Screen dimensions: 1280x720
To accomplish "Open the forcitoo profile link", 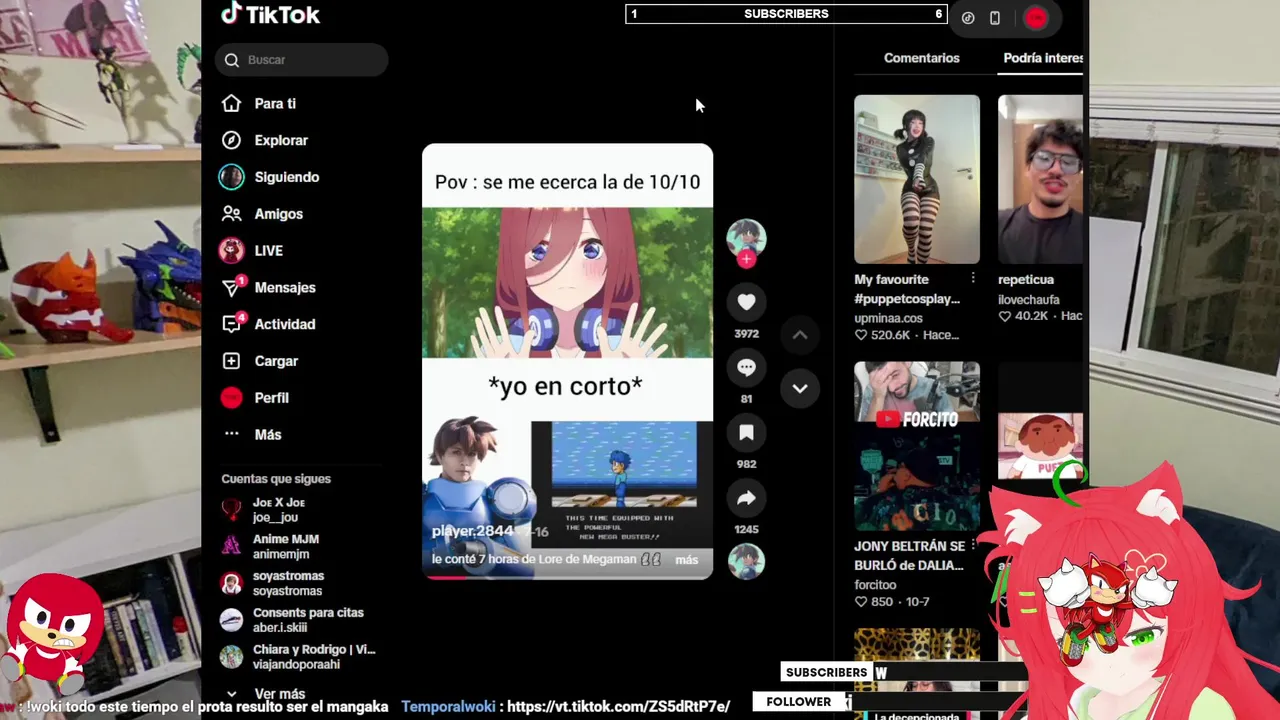I will tap(875, 584).
